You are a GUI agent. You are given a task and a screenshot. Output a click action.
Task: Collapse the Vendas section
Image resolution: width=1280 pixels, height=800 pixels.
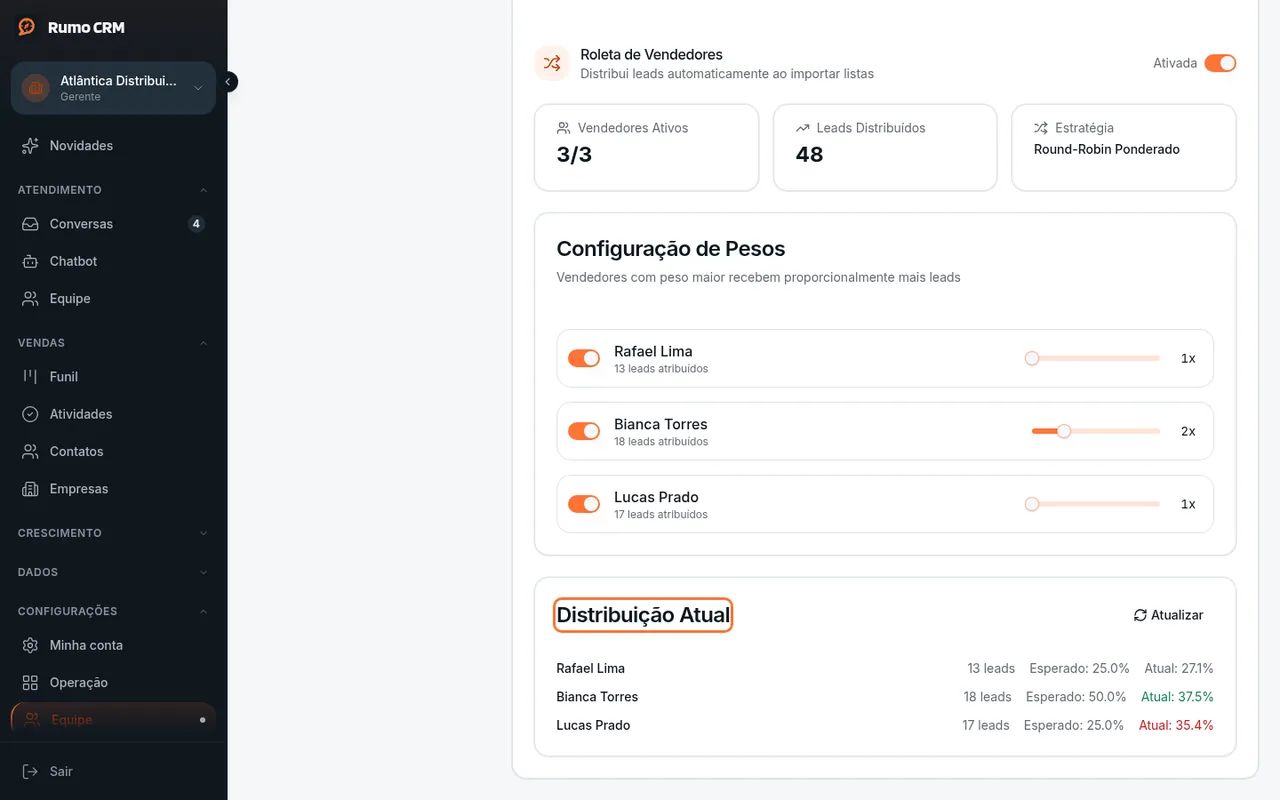[113, 343]
